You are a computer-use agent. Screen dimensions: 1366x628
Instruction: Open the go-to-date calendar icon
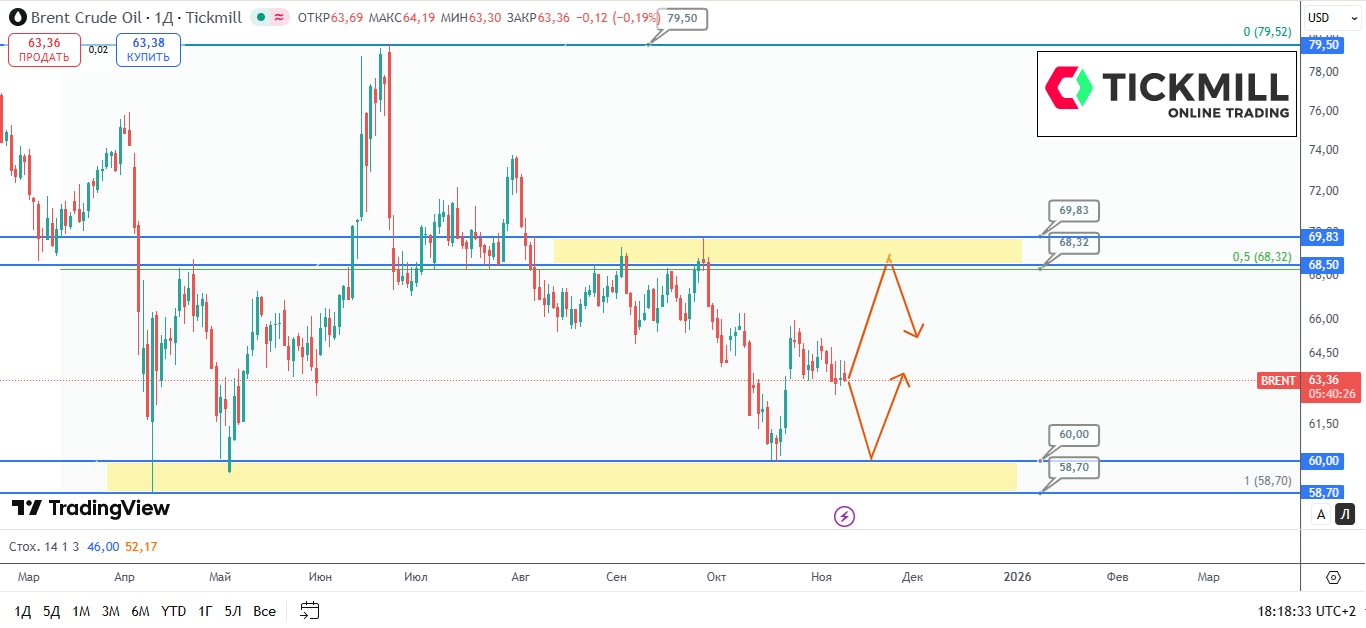coord(309,610)
